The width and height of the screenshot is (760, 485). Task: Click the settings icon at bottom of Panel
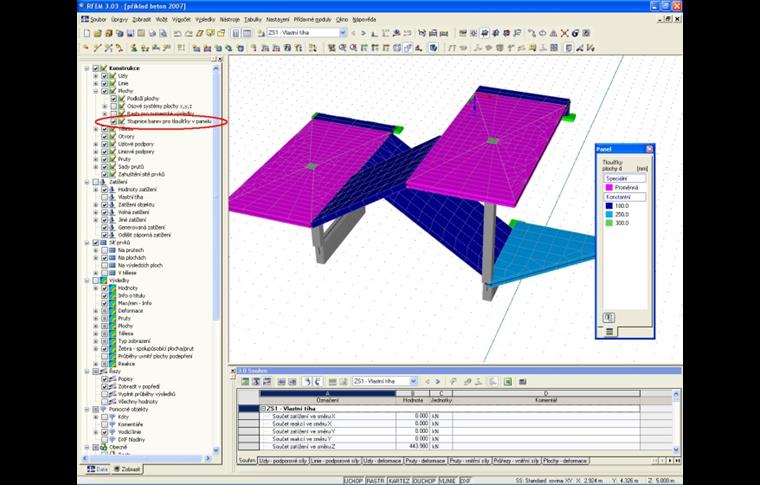coord(609,317)
